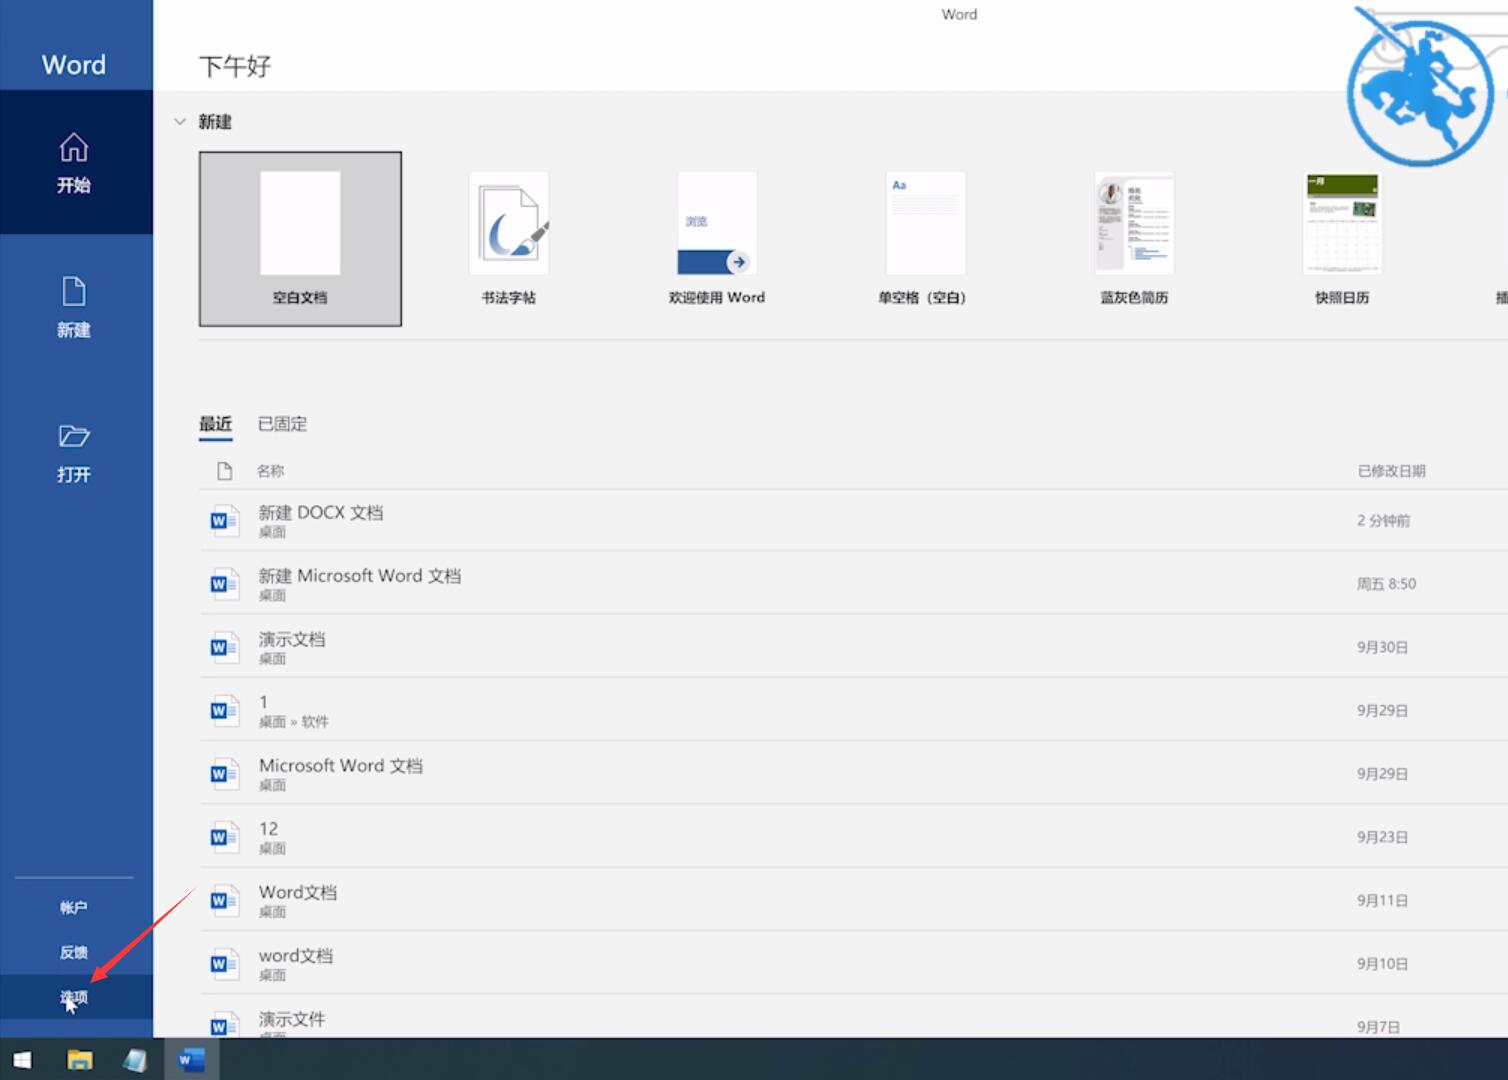Open recent file 演示文档
This screenshot has width=1508, height=1080.
854,647
